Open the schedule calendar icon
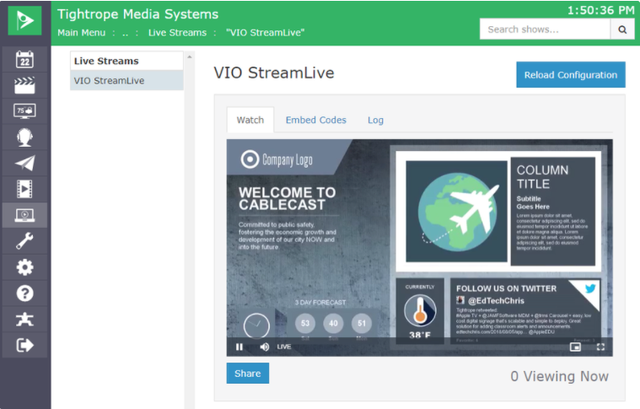The image size is (640, 409). pos(24,60)
